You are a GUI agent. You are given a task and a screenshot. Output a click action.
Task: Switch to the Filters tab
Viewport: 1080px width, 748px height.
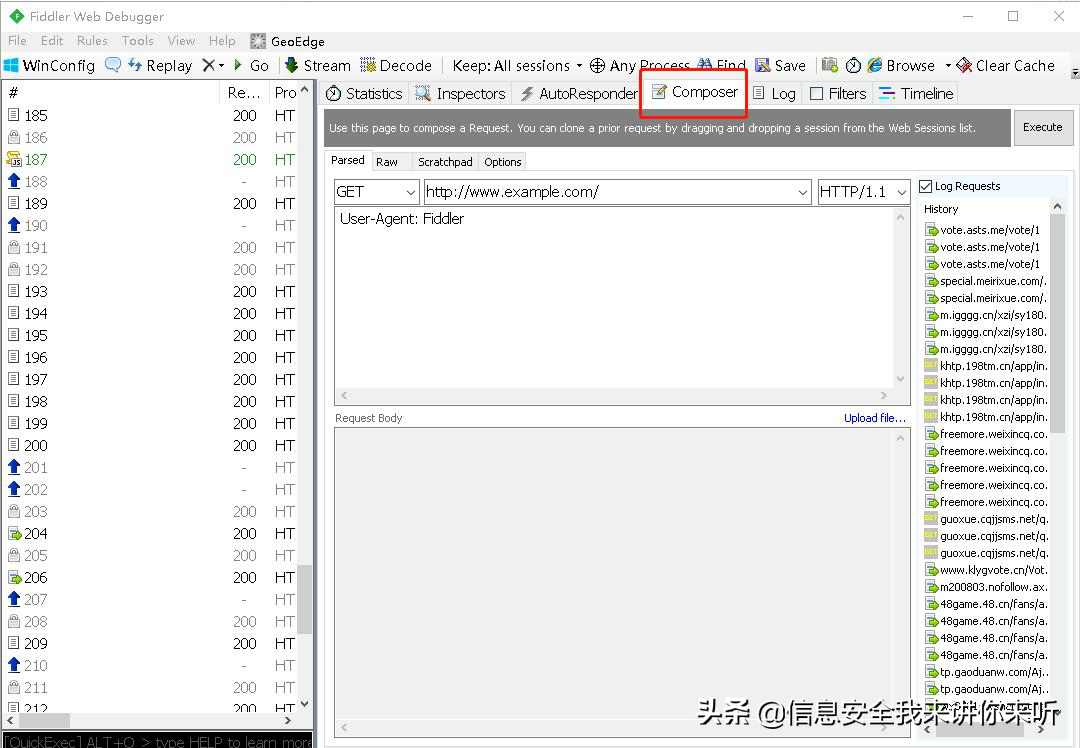point(838,94)
